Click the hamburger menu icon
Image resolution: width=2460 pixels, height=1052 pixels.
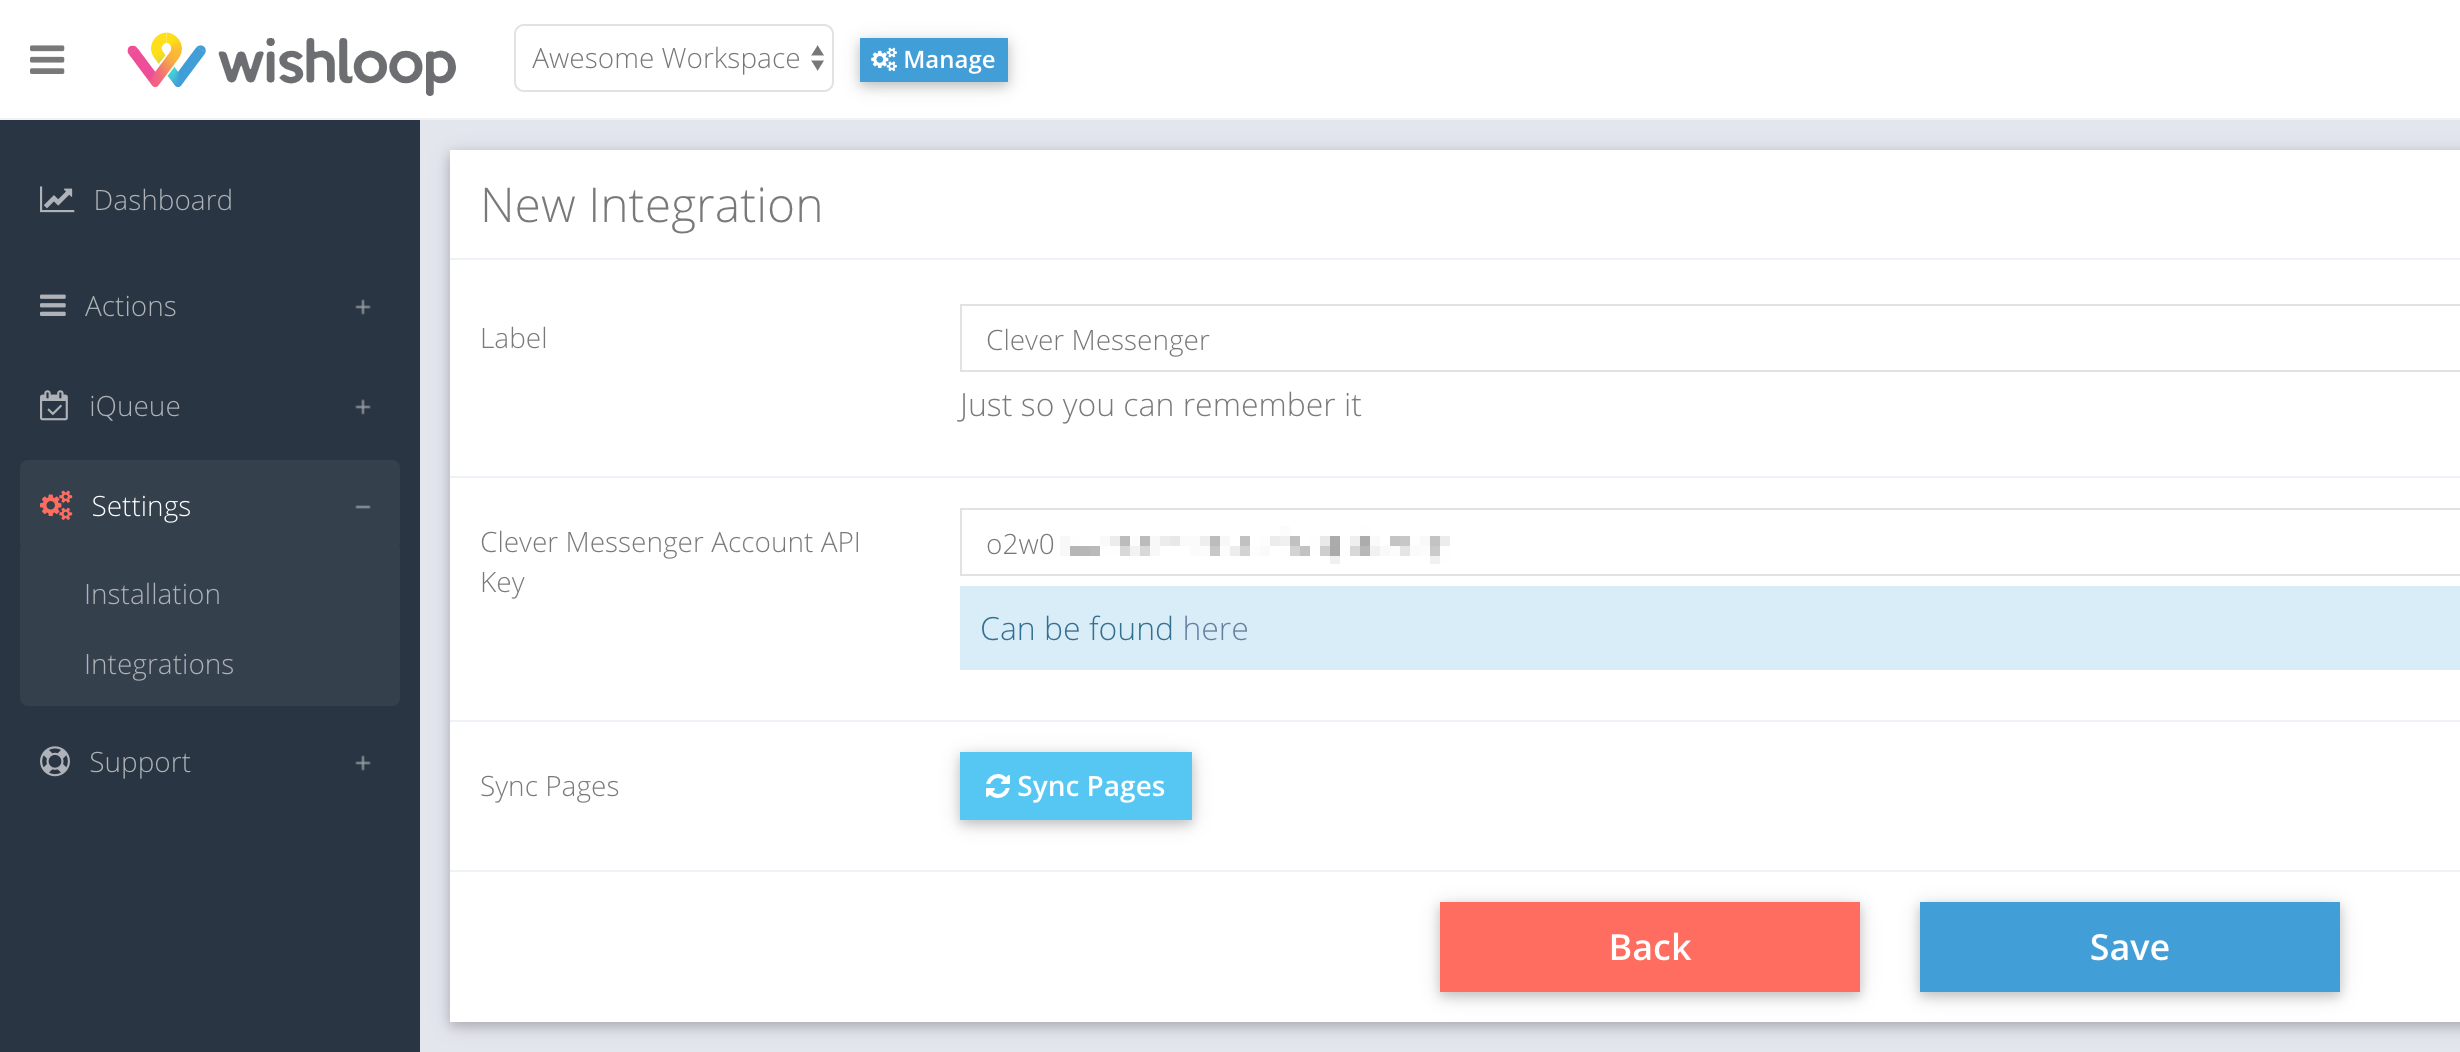tap(47, 60)
